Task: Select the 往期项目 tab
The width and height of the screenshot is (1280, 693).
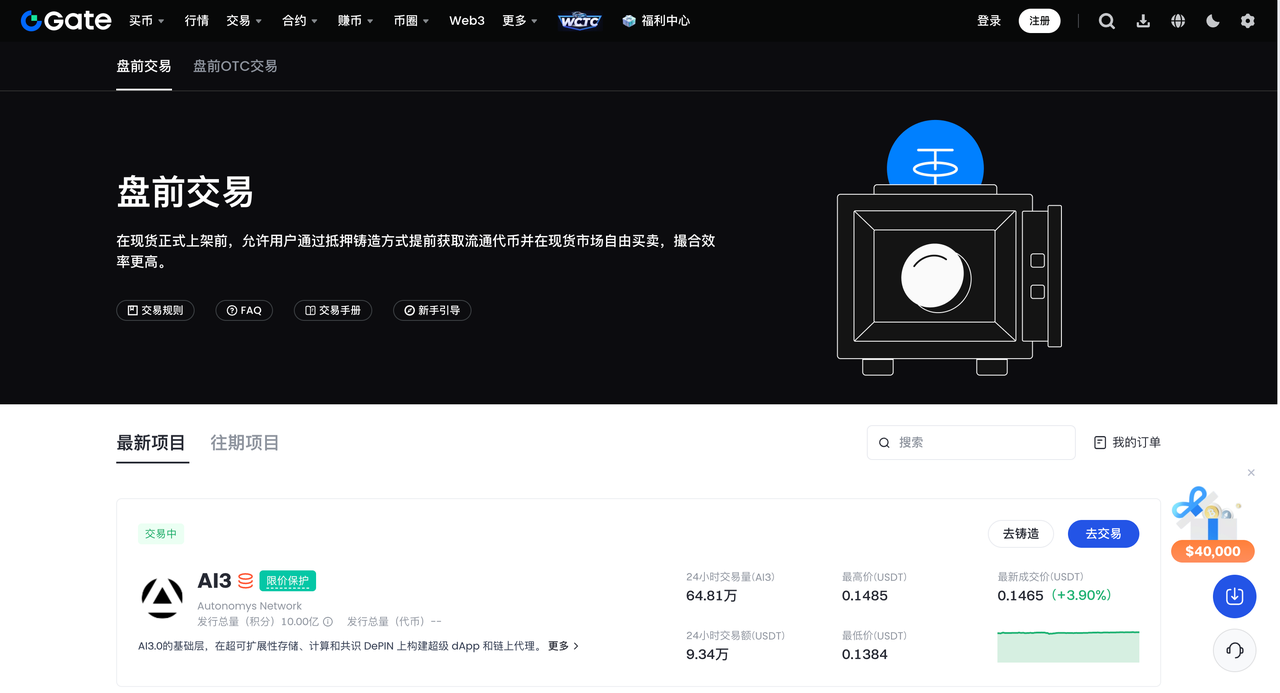Action: pos(244,443)
